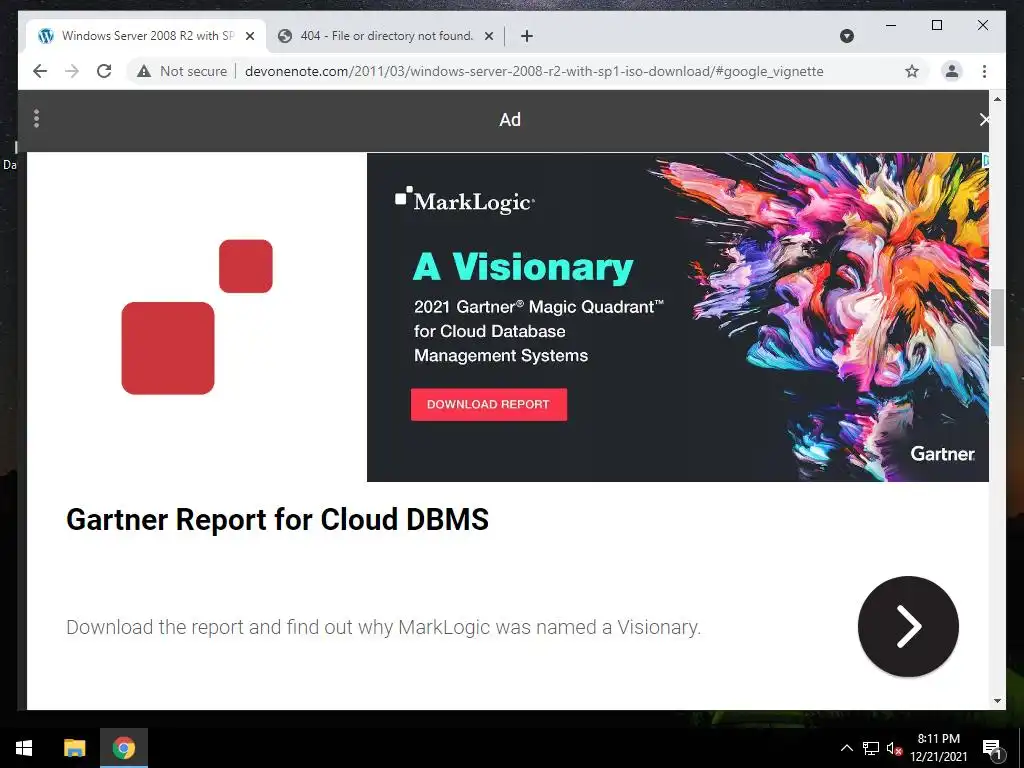1024x768 pixels.
Task: Click the 'Download the report' description text
Action: pos(383,628)
